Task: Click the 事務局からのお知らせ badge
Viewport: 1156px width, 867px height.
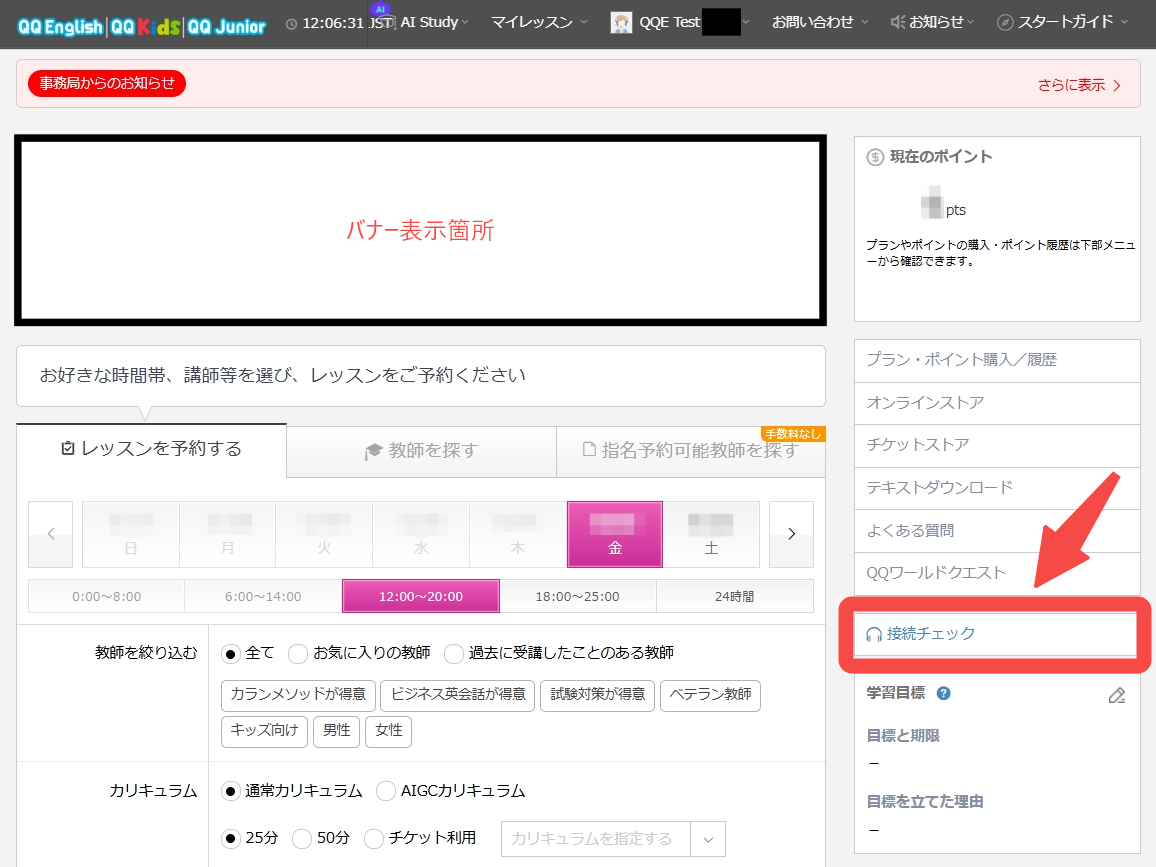Action: [x=107, y=83]
